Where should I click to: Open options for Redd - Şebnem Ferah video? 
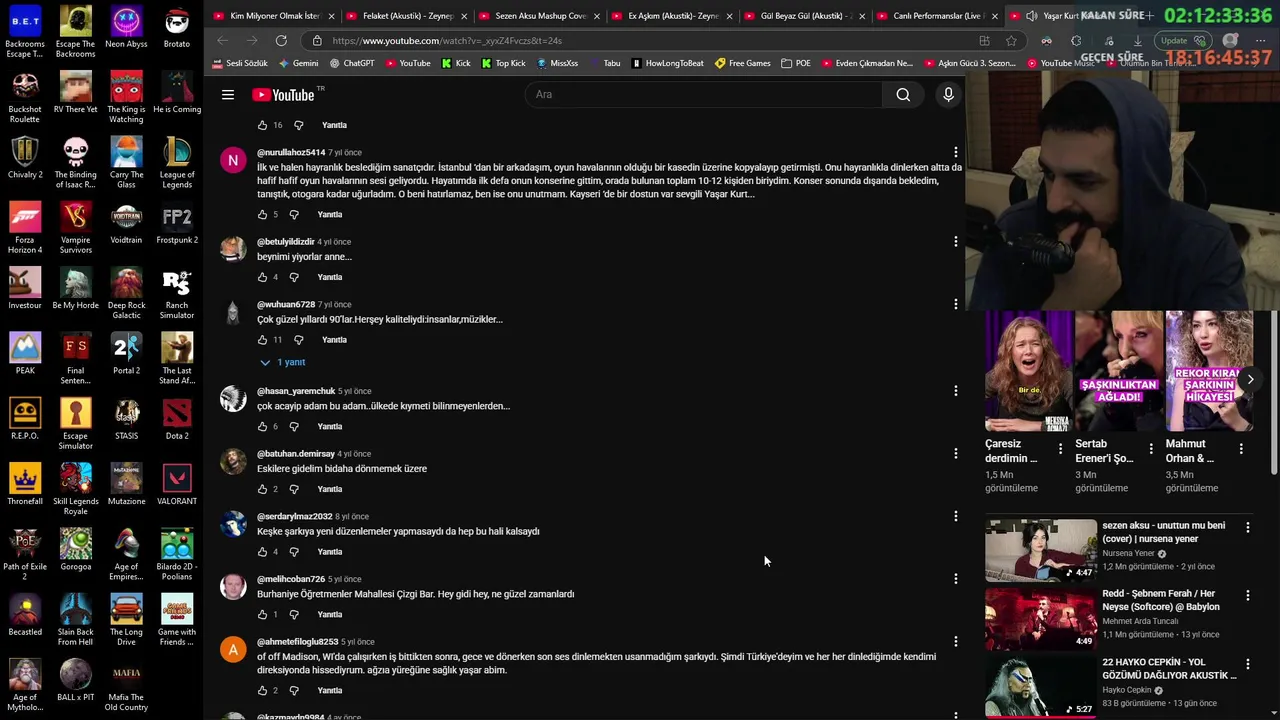pyautogui.click(x=1247, y=595)
